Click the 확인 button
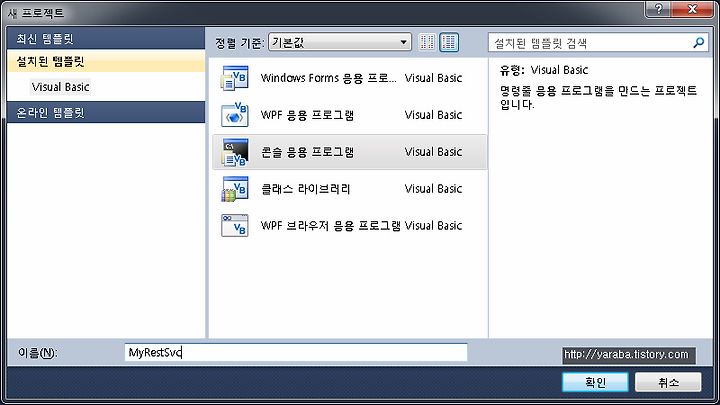This screenshot has height=405, width=720. [x=595, y=382]
